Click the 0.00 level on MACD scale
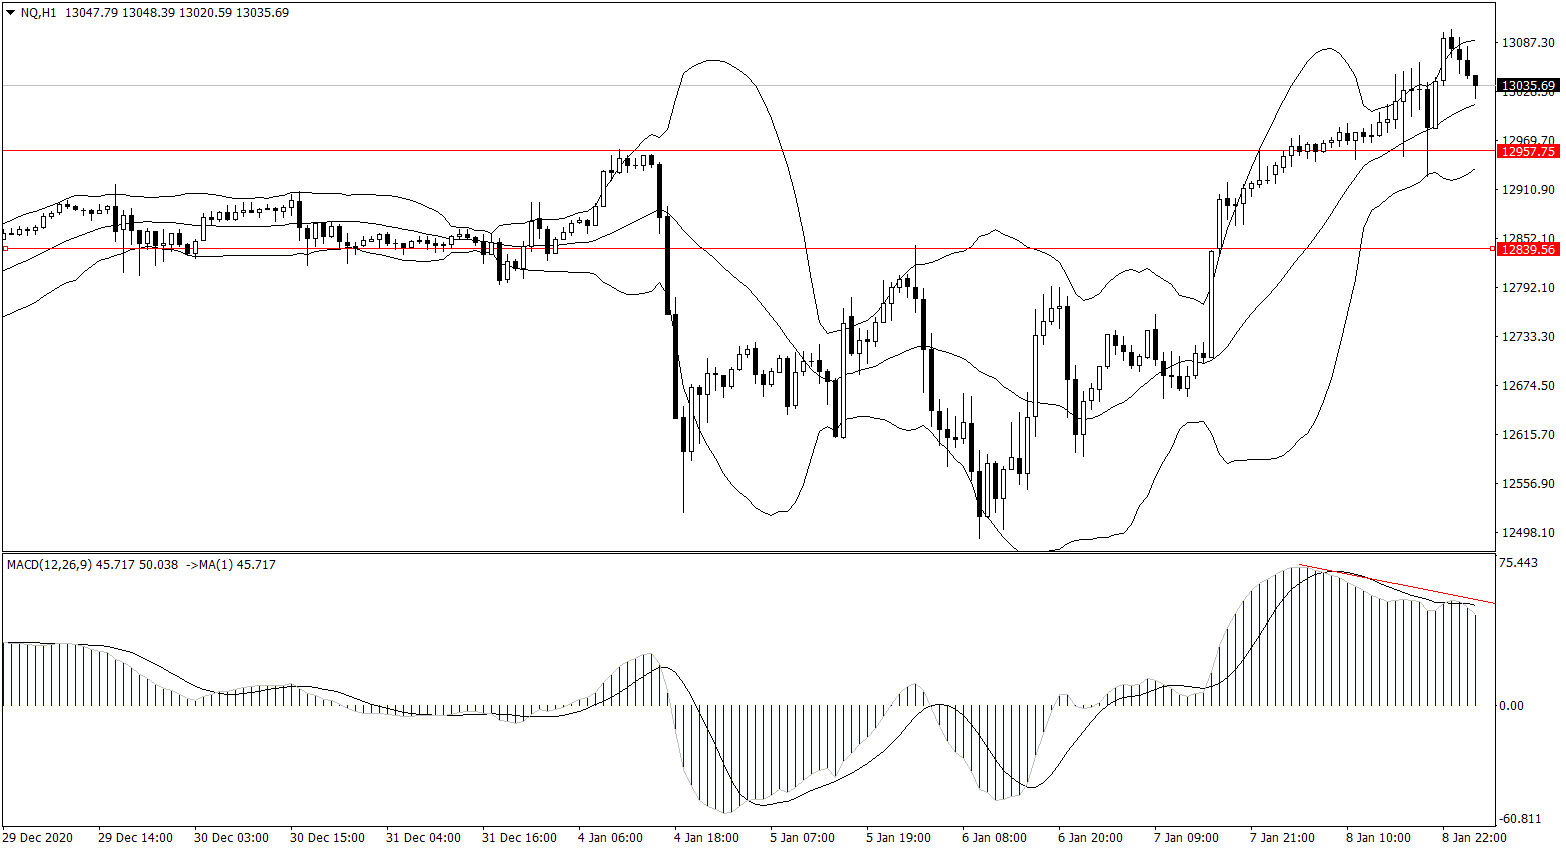 pyautogui.click(x=1510, y=706)
